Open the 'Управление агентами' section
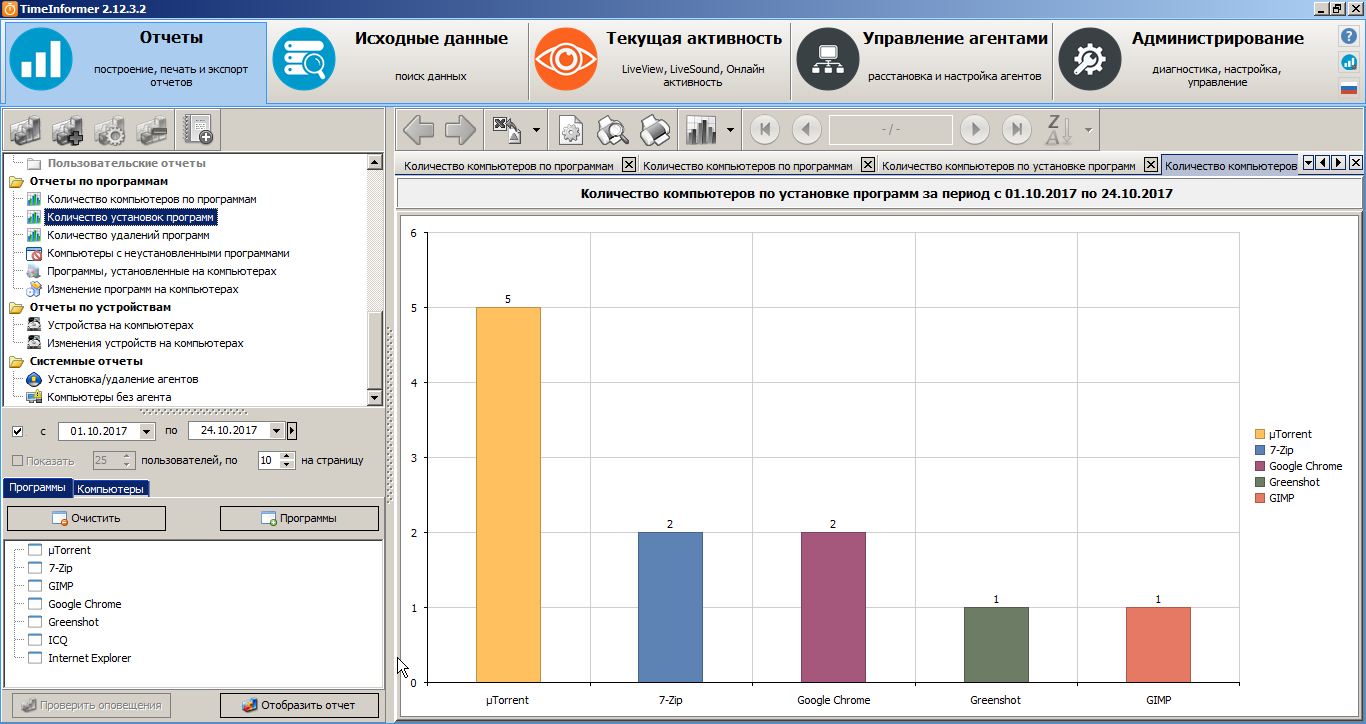 tap(921, 62)
